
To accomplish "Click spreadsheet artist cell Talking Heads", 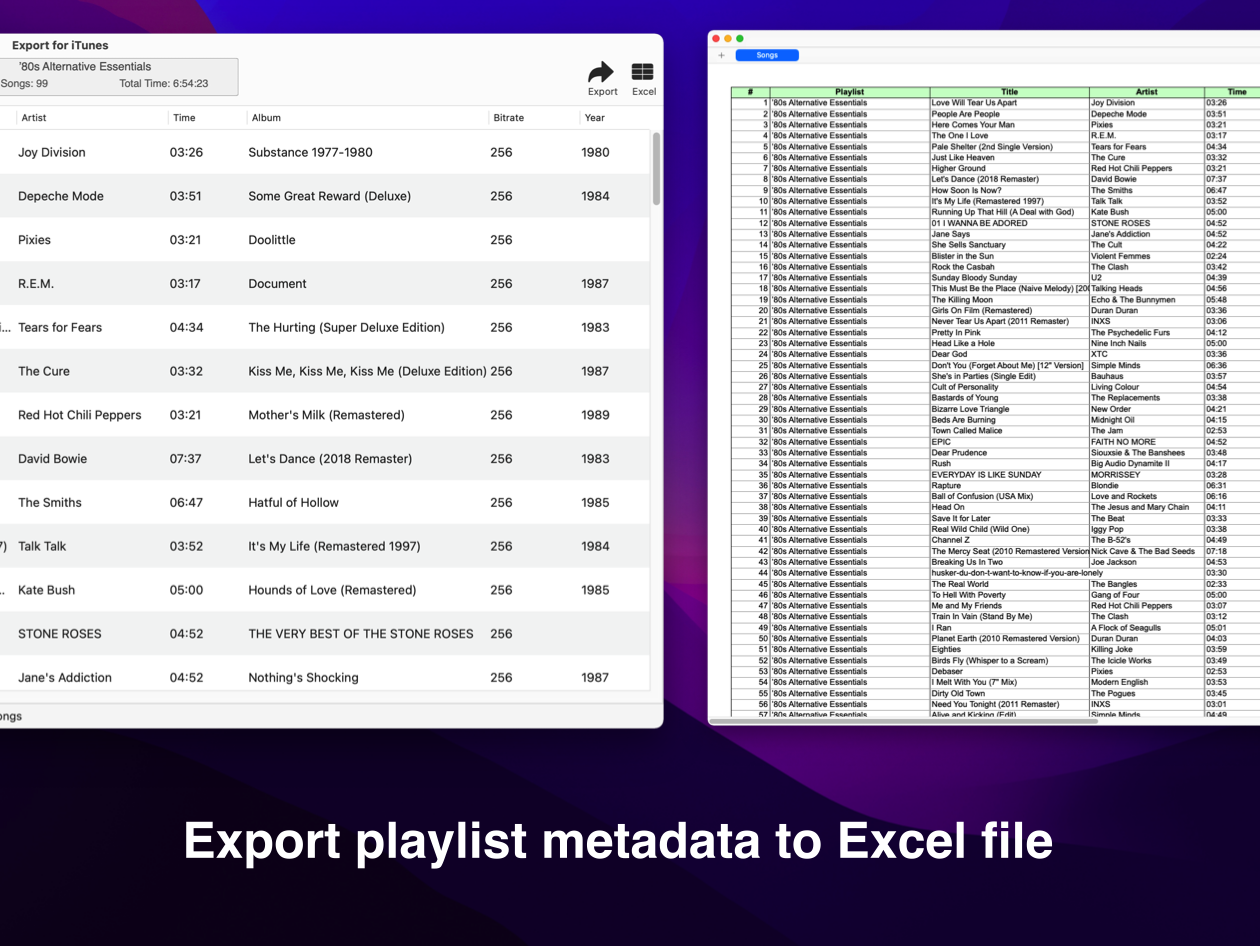I will (x=1147, y=289).
